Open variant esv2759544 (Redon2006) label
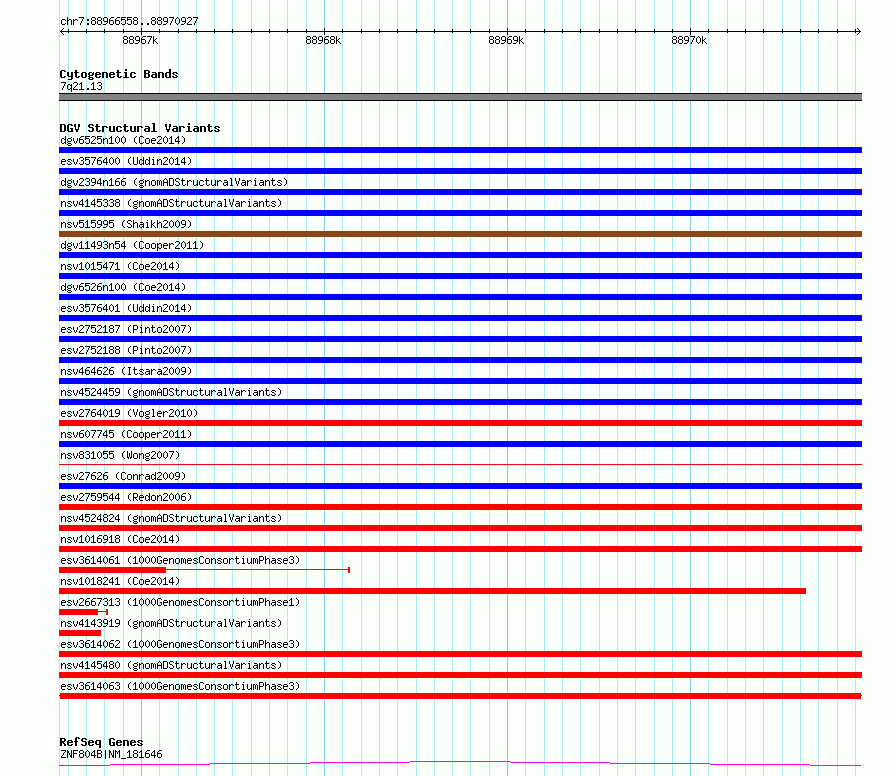890x776 pixels. point(126,497)
